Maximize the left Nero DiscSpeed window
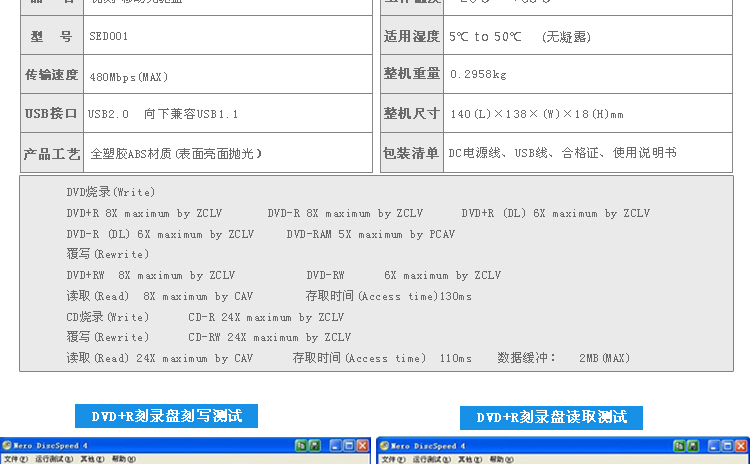Screen dimensions: 750x464 coord(348,446)
